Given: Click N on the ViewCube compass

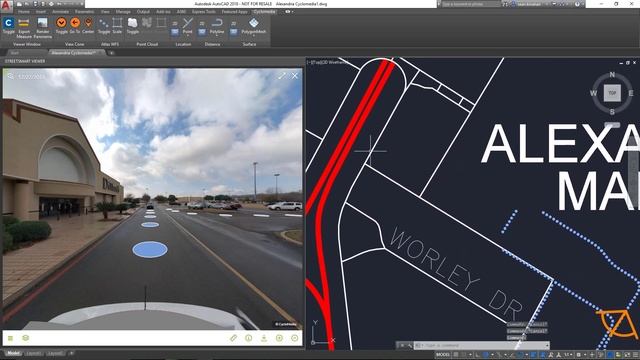Looking at the screenshot, I should click(612, 74).
